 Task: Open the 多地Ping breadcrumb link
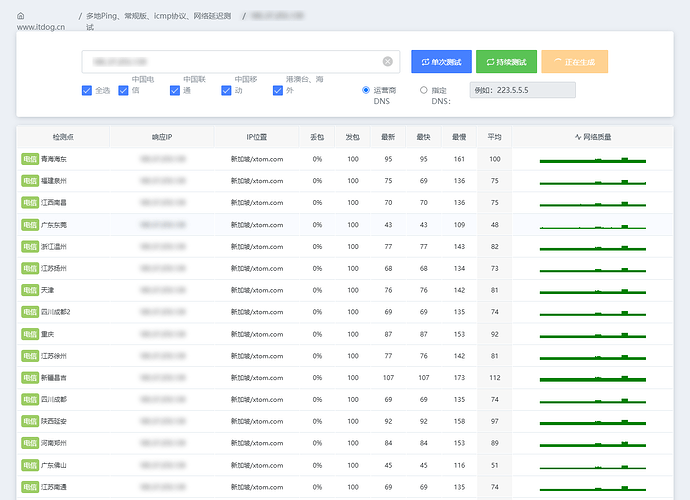pyautogui.click(x=158, y=21)
